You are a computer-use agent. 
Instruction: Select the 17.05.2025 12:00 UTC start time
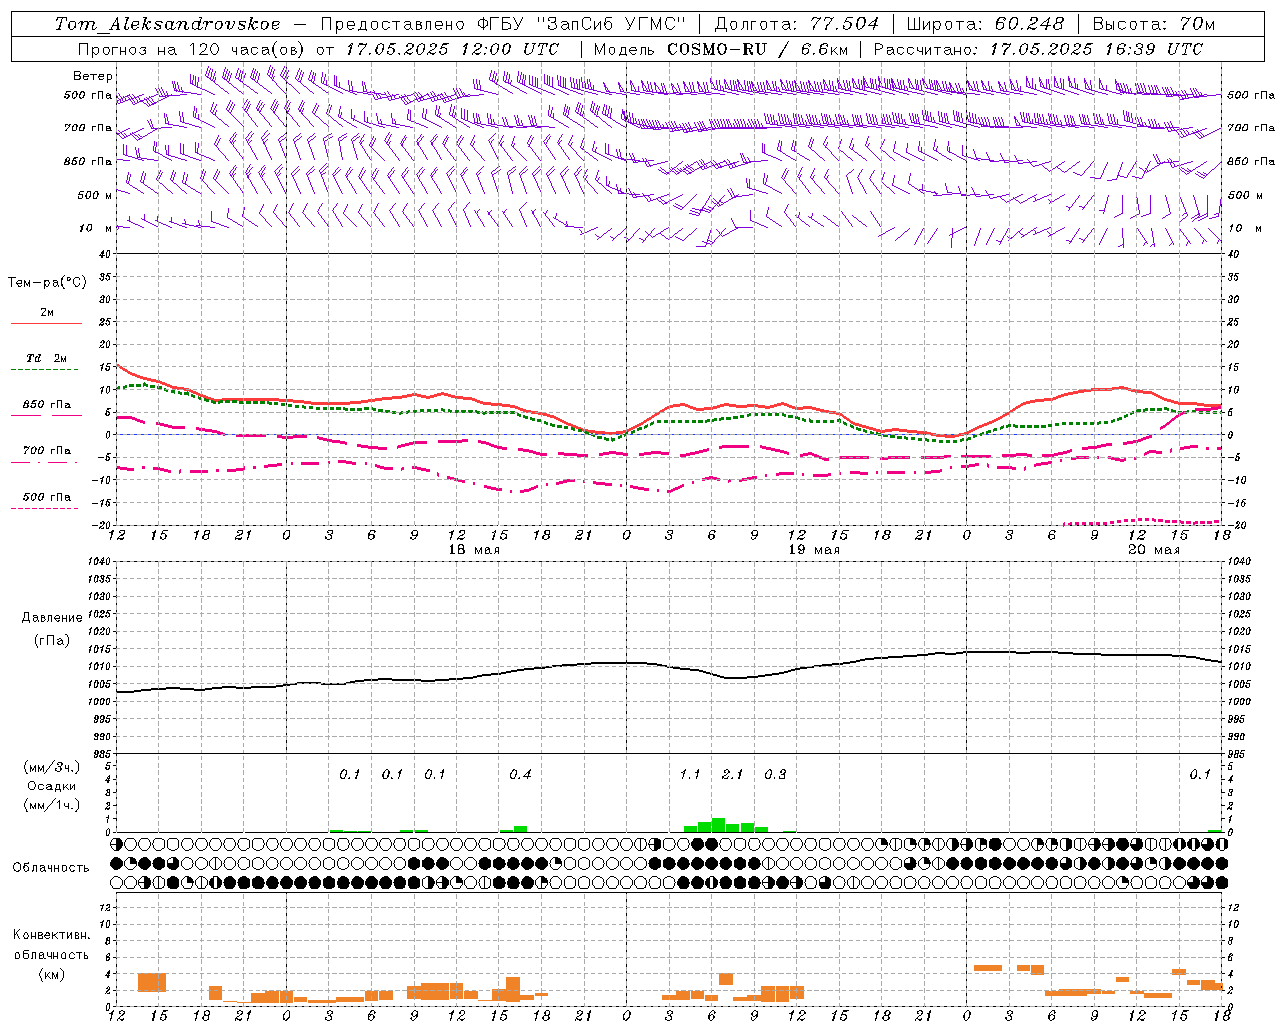[x=452, y=49]
